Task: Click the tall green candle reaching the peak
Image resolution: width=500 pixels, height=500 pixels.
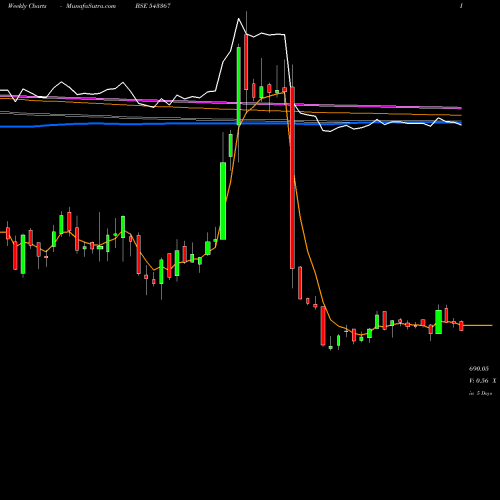Action: coord(239,86)
